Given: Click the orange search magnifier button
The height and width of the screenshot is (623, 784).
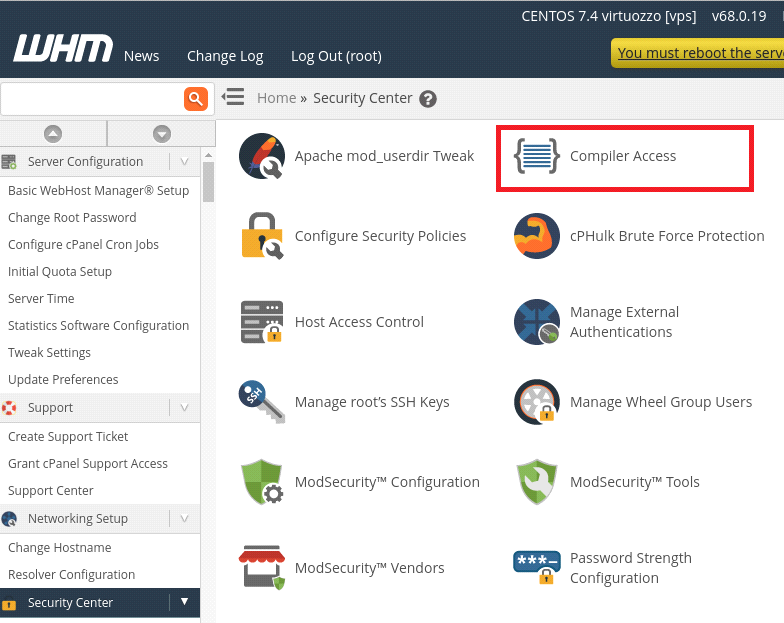Looking at the screenshot, I should click(196, 98).
